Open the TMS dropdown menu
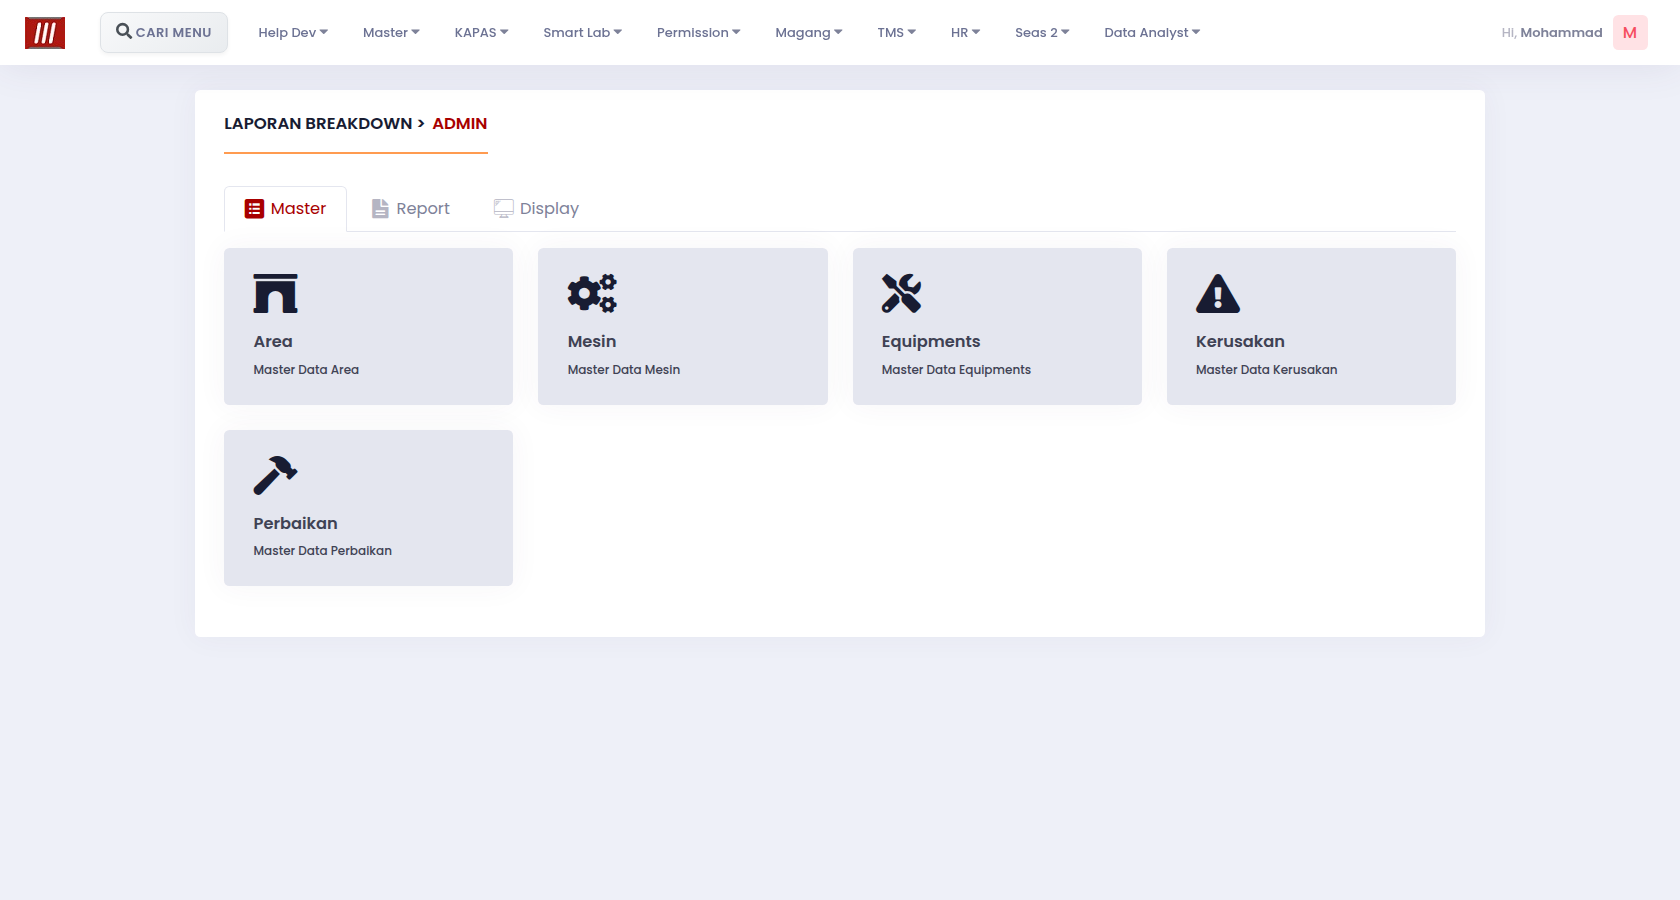This screenshot has height=900, width=1680. (x=896, y=33)
